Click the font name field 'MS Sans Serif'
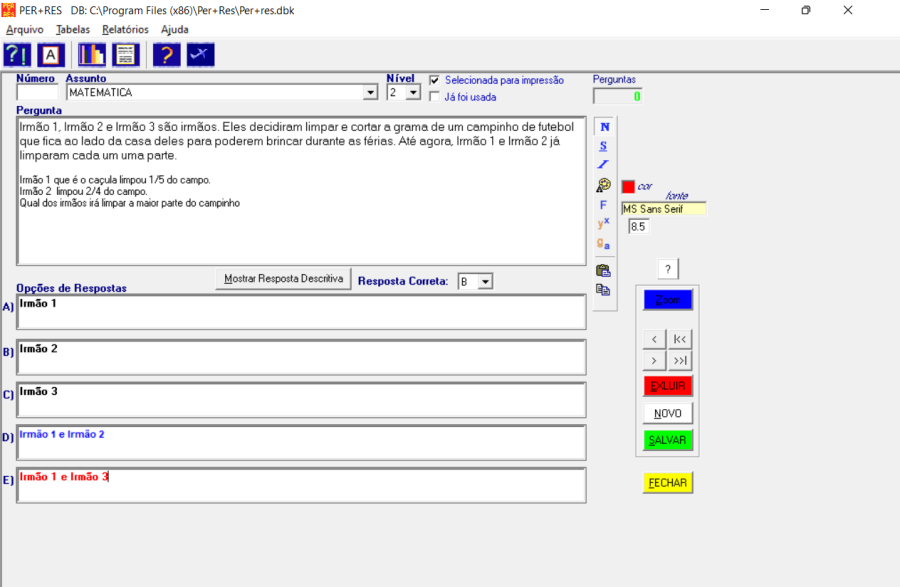The image size is (900, 587). 664,209
